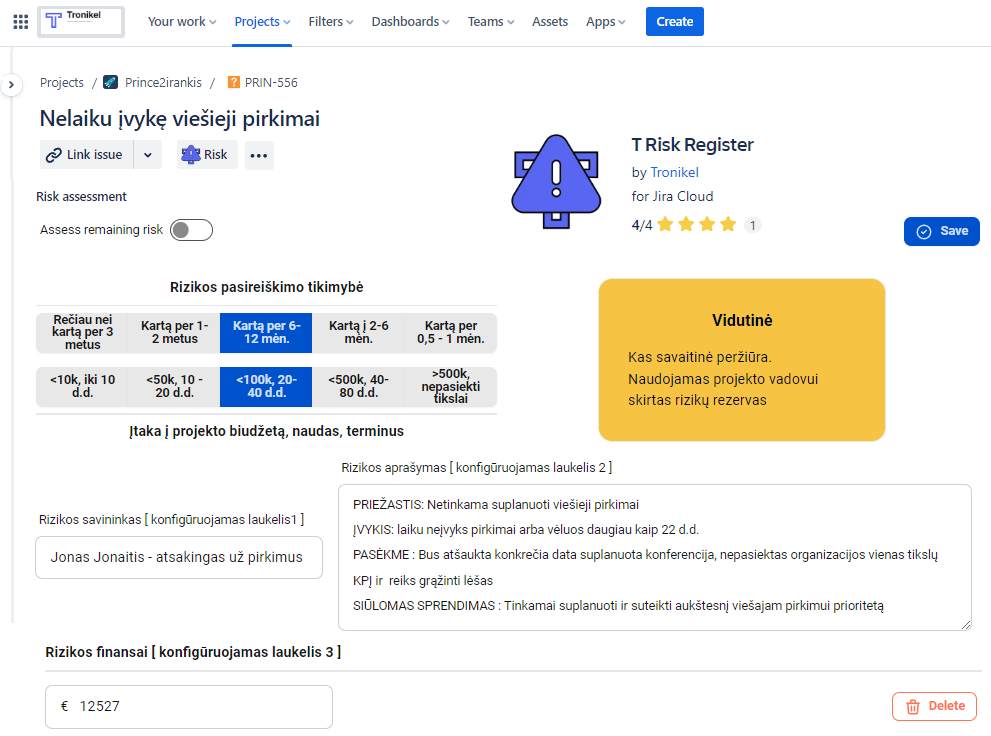Select probability 'Rečiau nei kartą per 3 metus'

point(82,332)
